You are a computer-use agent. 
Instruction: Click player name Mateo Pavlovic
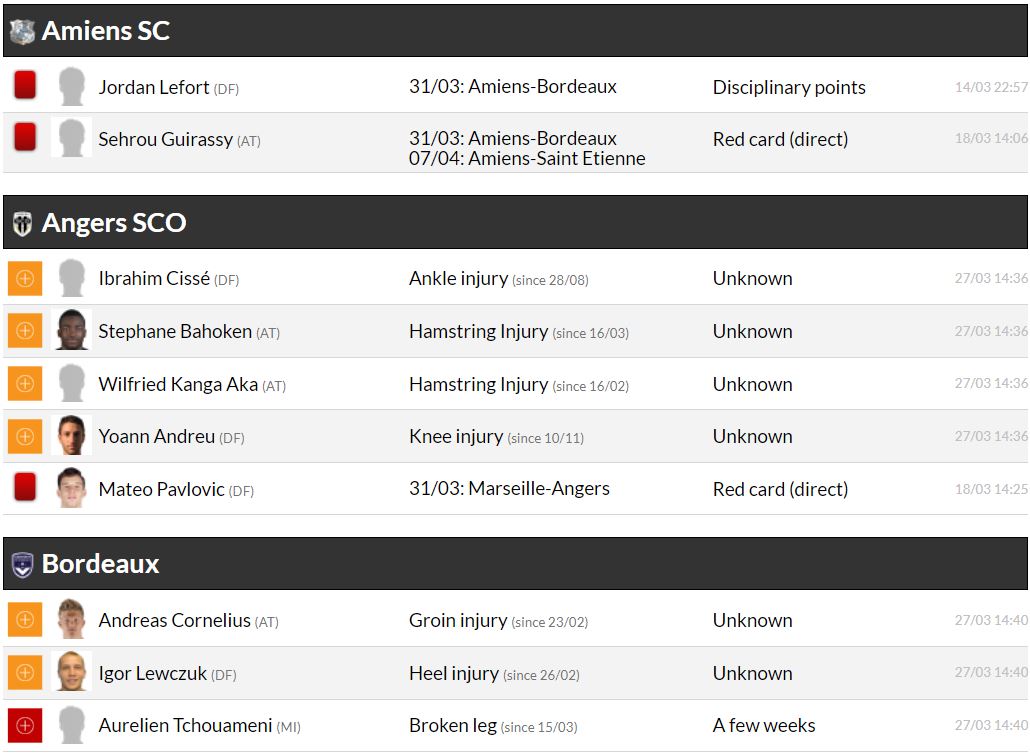pyautogui.click(x=161, y=489)
